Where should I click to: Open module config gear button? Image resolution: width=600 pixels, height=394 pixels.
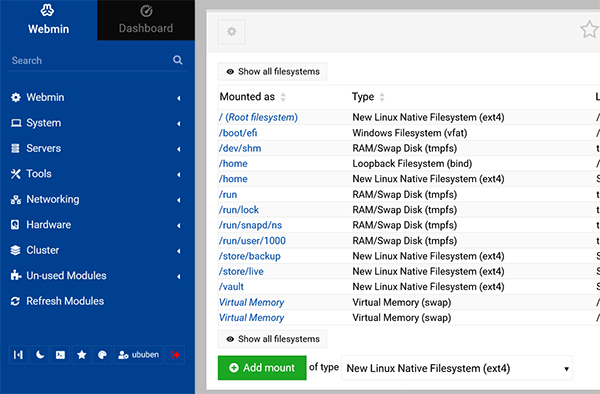click(x=232, y=32)
